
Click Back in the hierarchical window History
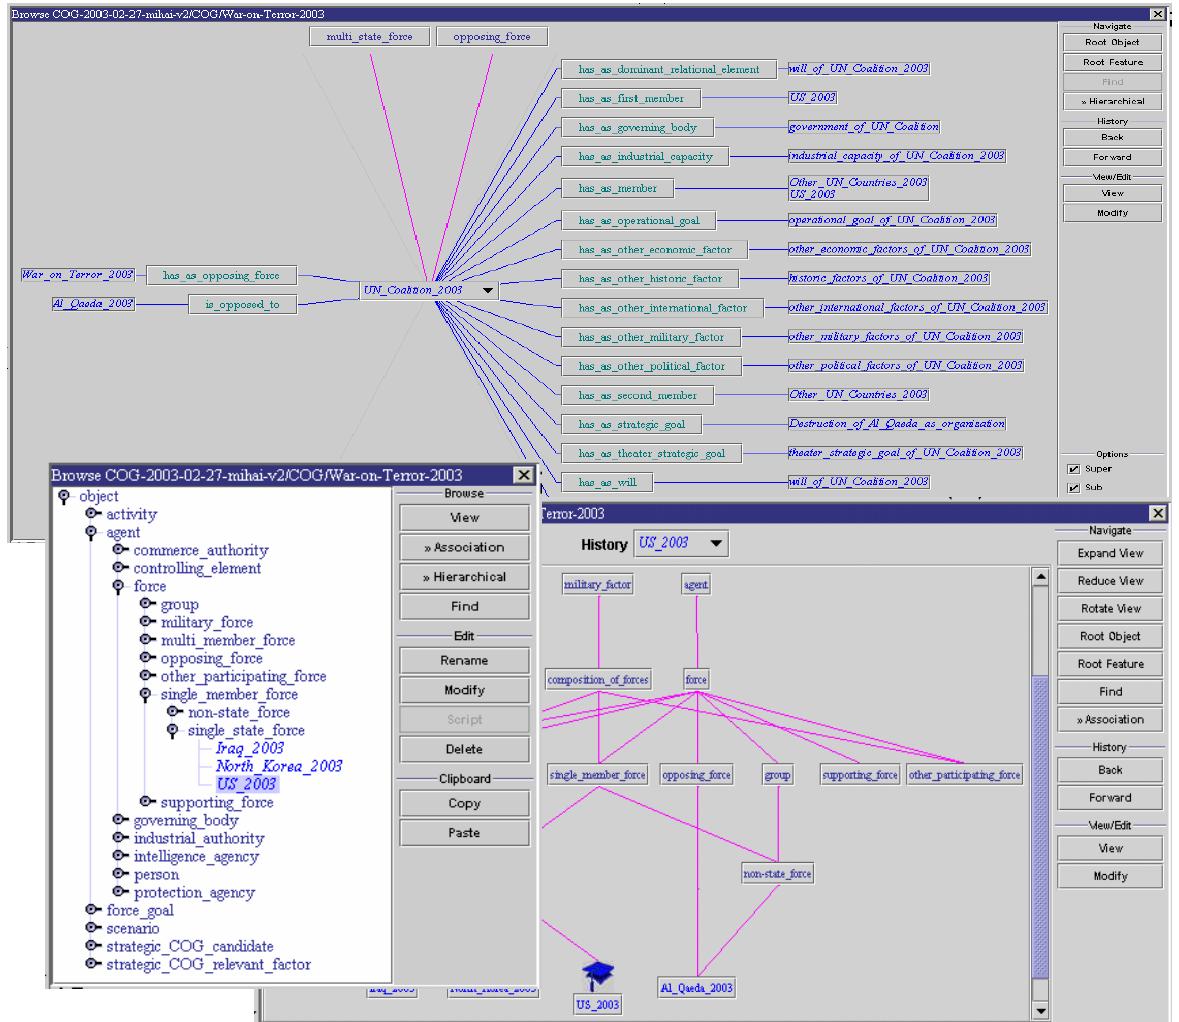click(x=1110, y=770)
